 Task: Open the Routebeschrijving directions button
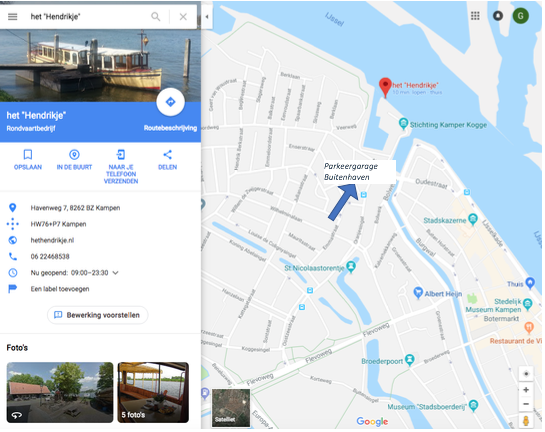click(170, 102)
